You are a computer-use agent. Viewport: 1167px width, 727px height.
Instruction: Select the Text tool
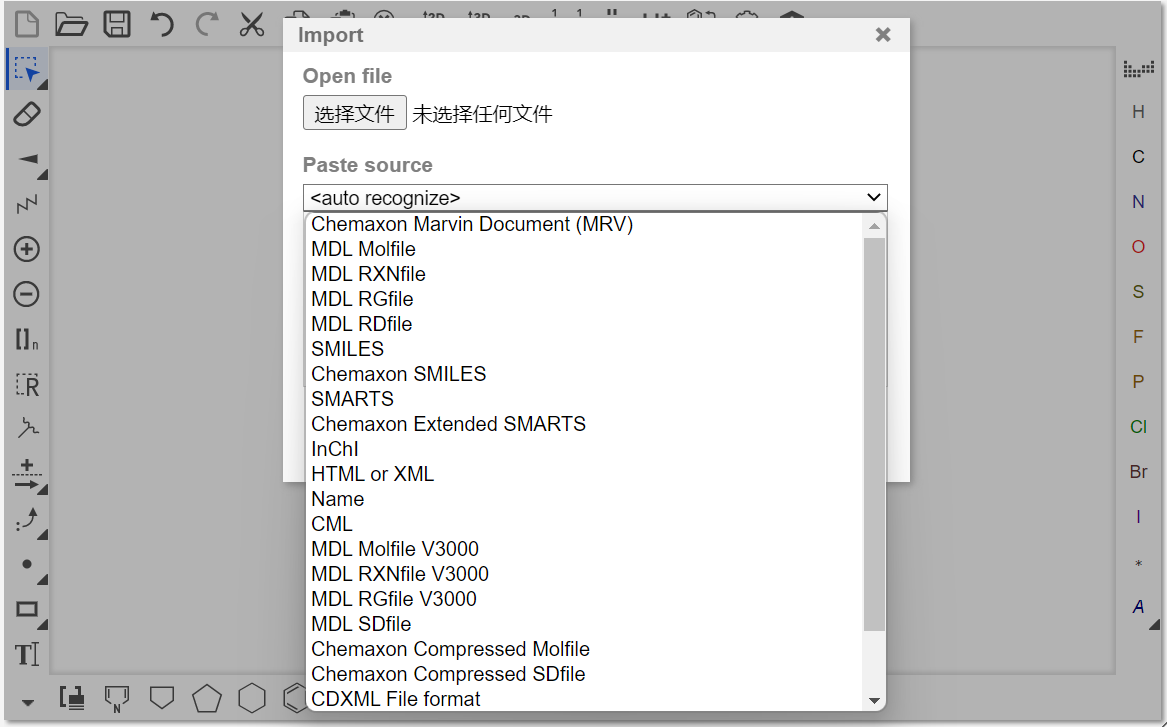click(27, 654)
